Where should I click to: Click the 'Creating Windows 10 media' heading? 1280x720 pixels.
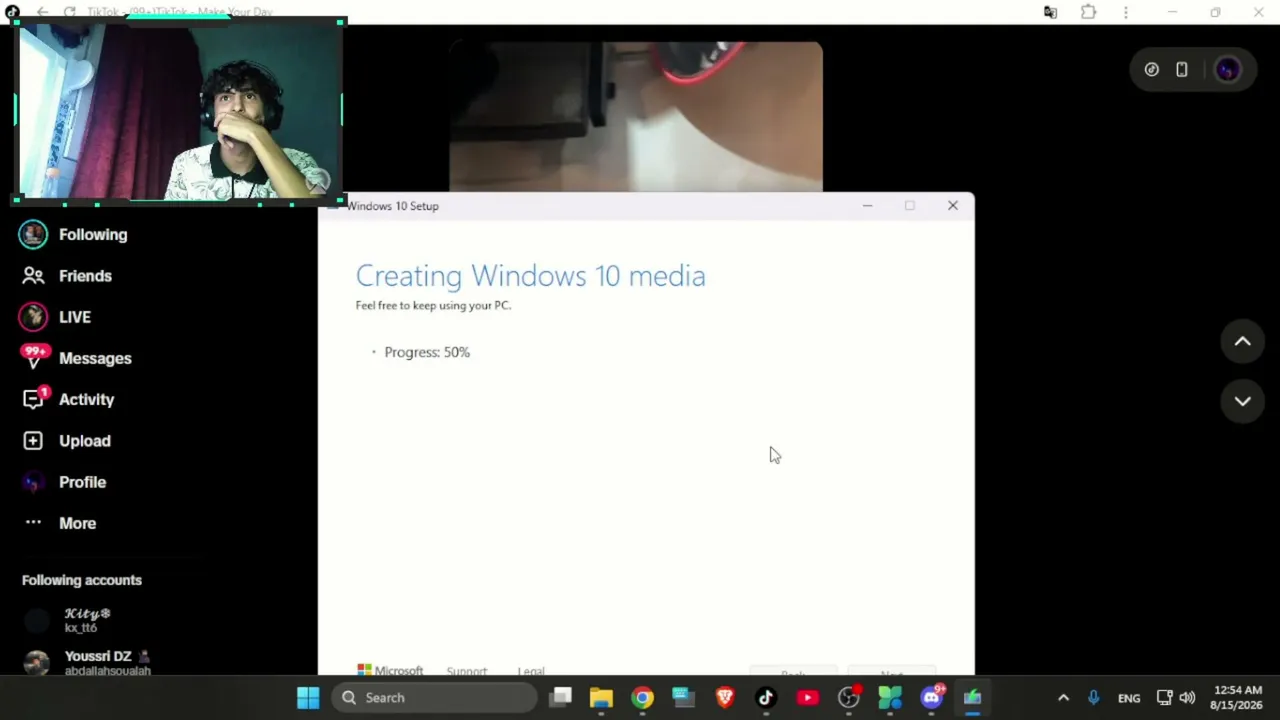click(x=530, y=276)
